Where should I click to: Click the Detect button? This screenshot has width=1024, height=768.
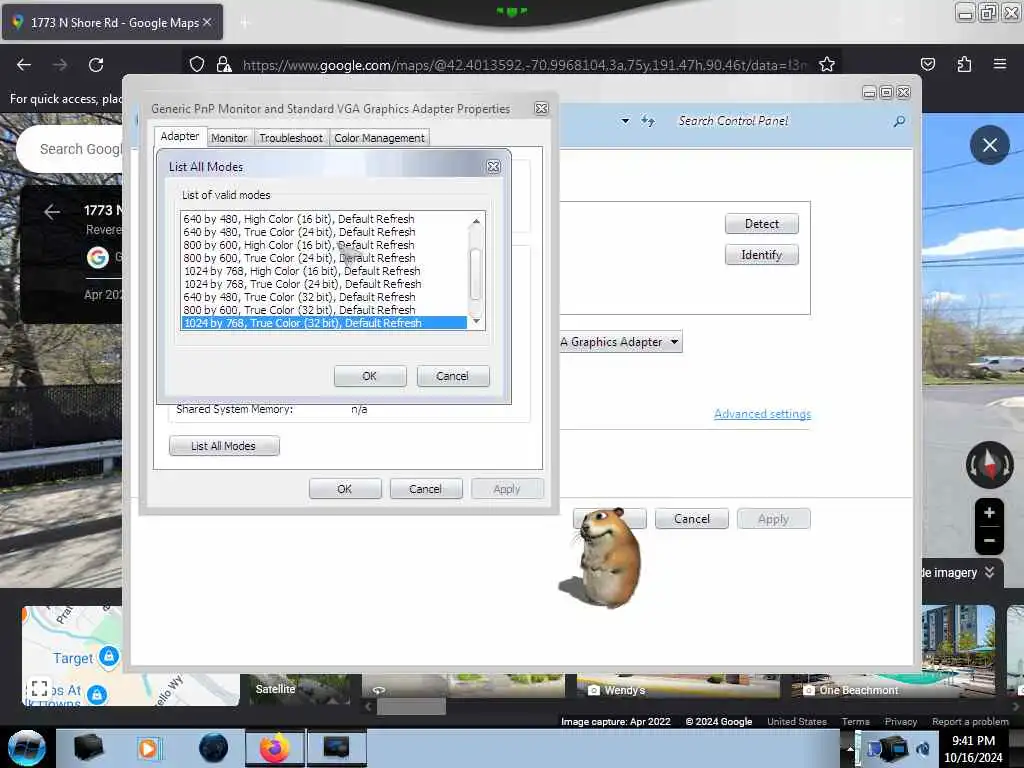click(761, 224)
